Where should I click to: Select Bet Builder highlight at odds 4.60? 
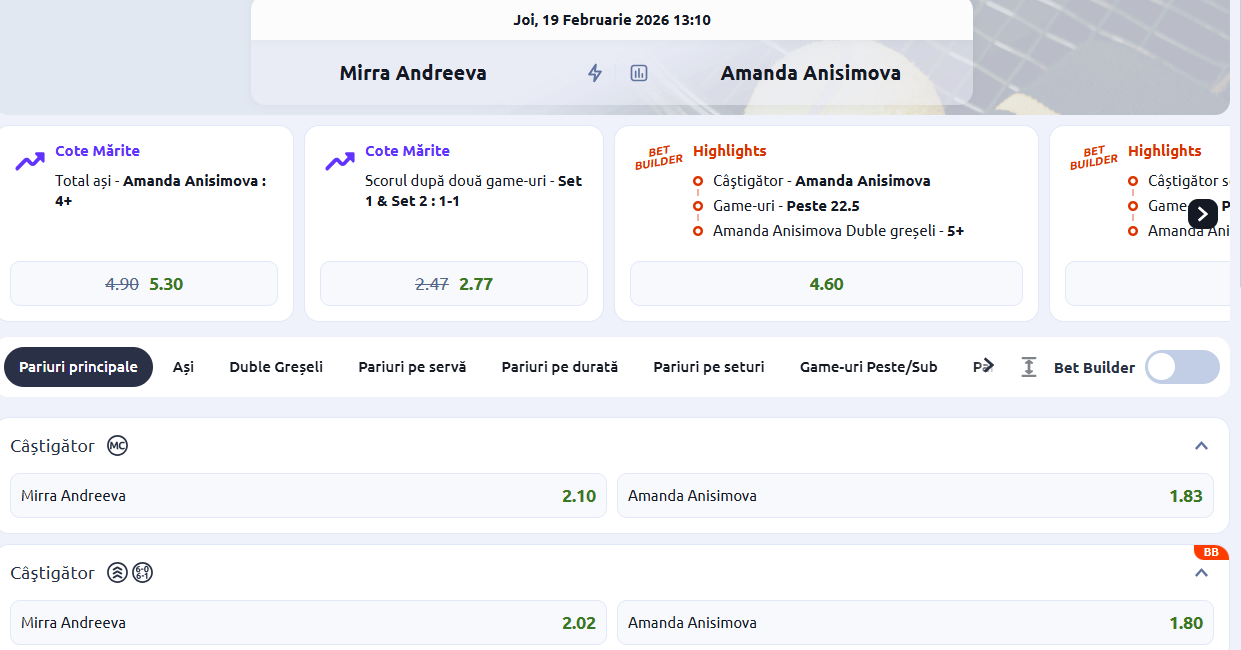[x=826, y=284]
